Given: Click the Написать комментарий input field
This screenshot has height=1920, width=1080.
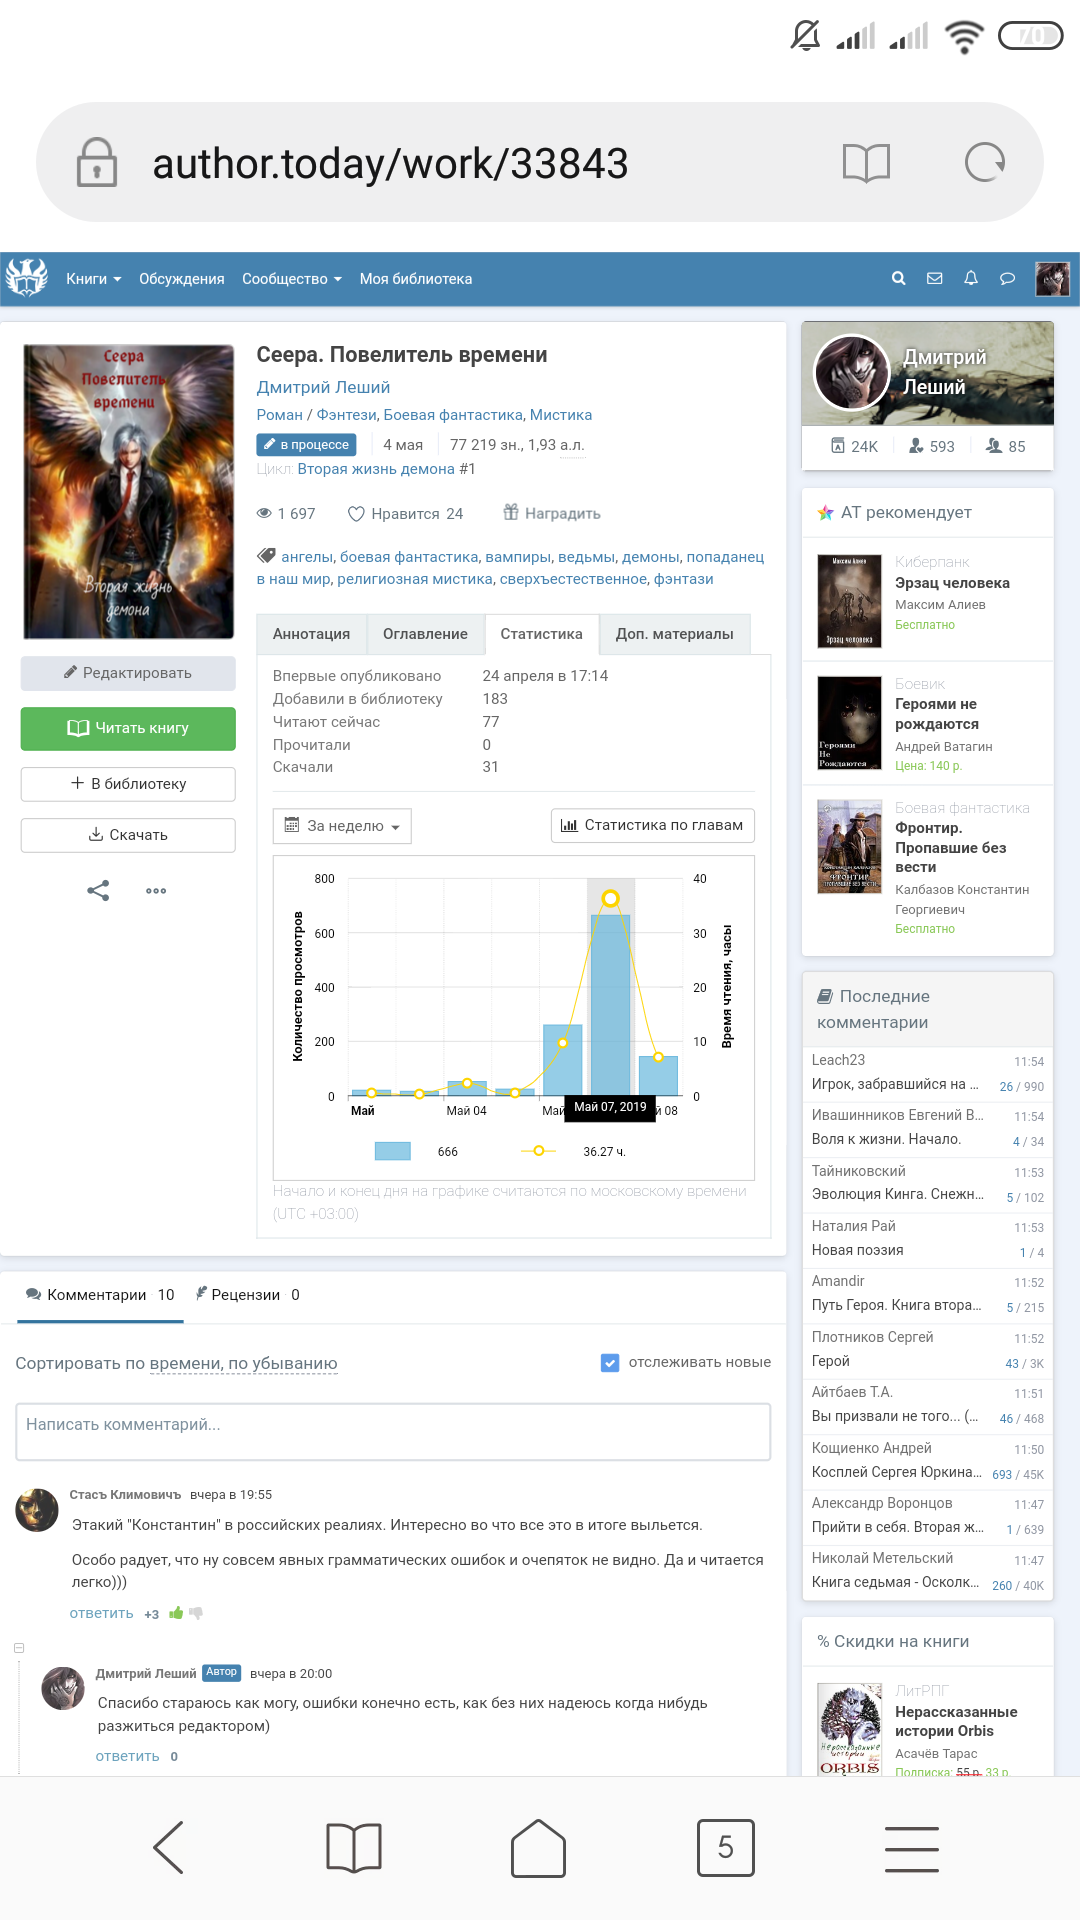Looking at the screenshot, I should click(393, 1431).
